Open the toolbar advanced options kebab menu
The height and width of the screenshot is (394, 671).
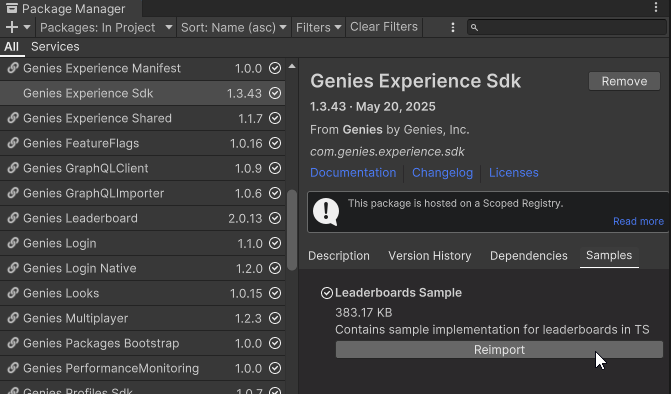coord(453,27)
